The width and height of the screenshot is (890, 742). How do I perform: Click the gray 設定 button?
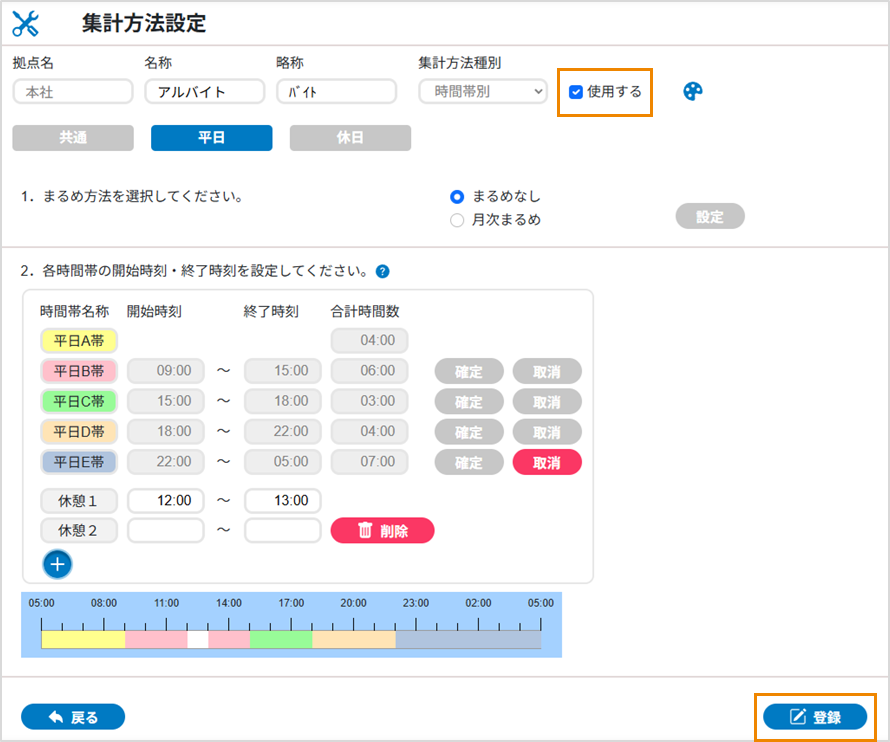point(710,216)
